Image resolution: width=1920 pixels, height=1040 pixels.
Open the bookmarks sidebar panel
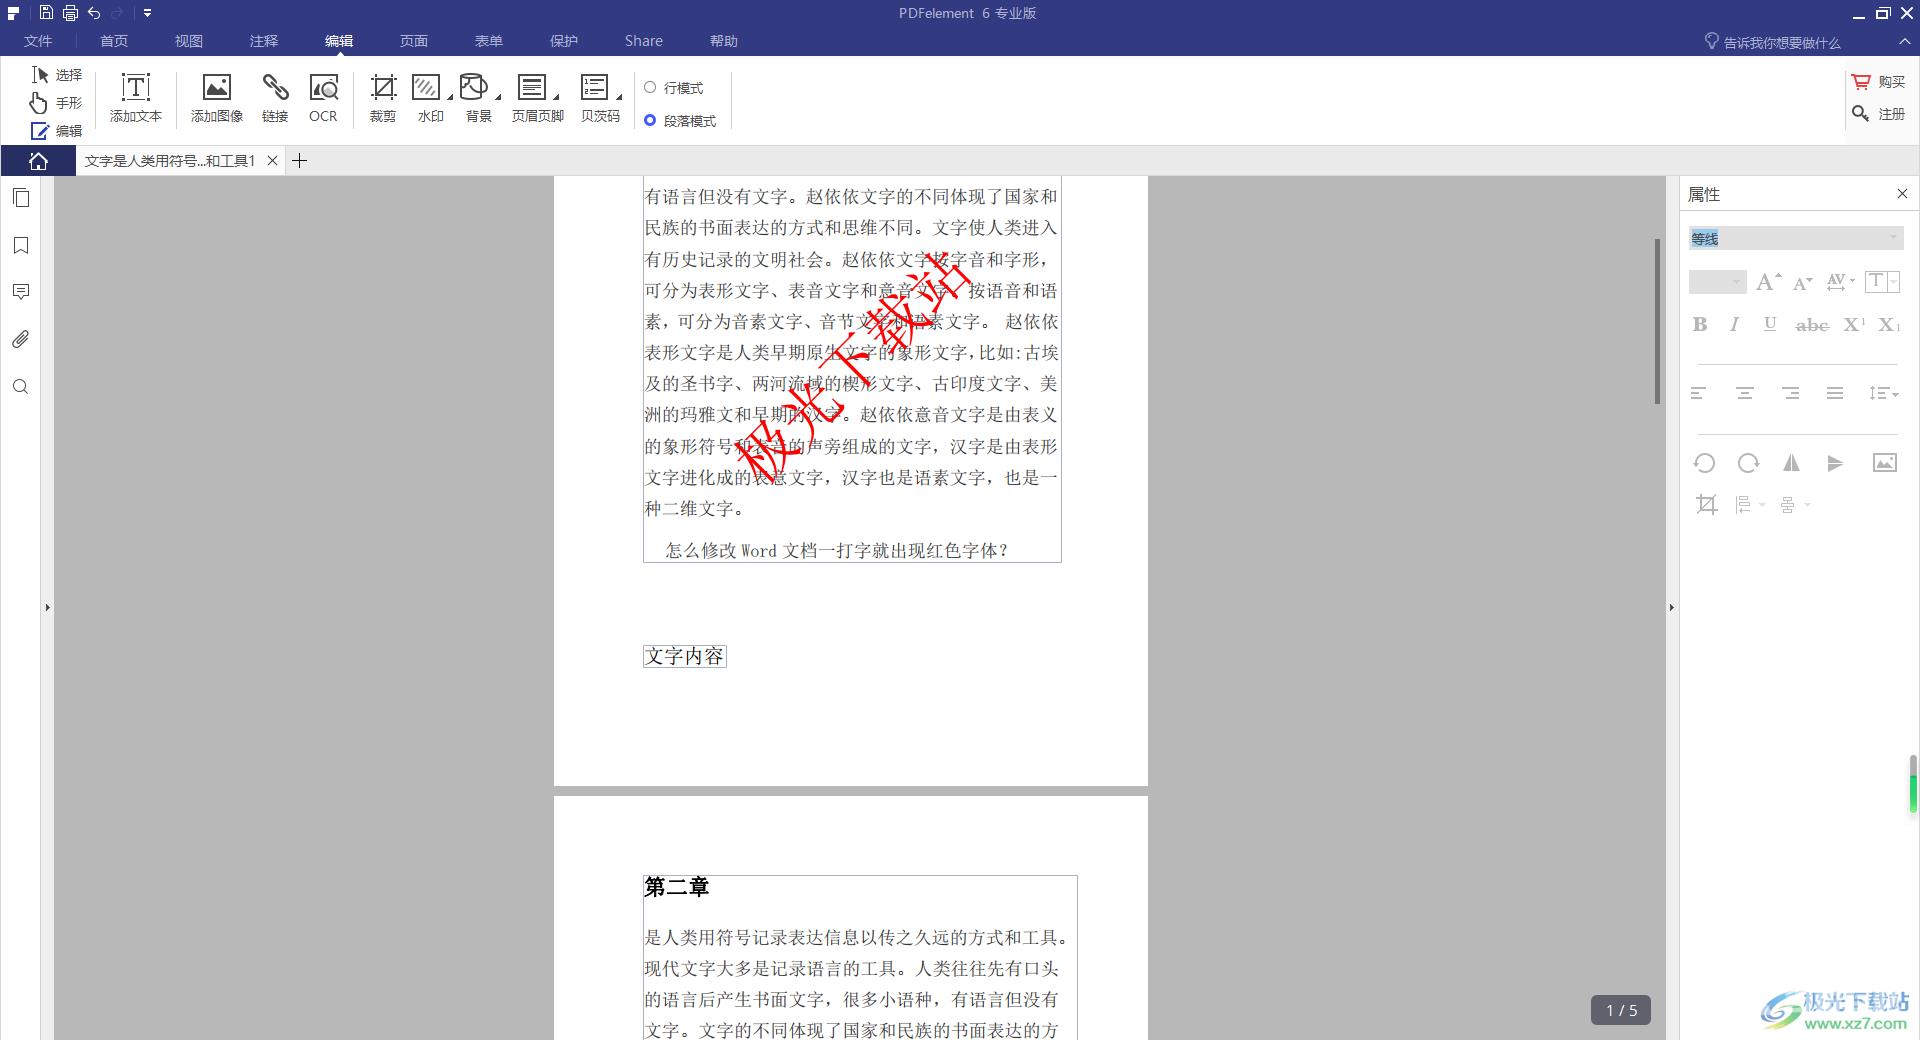click(21, 245)
